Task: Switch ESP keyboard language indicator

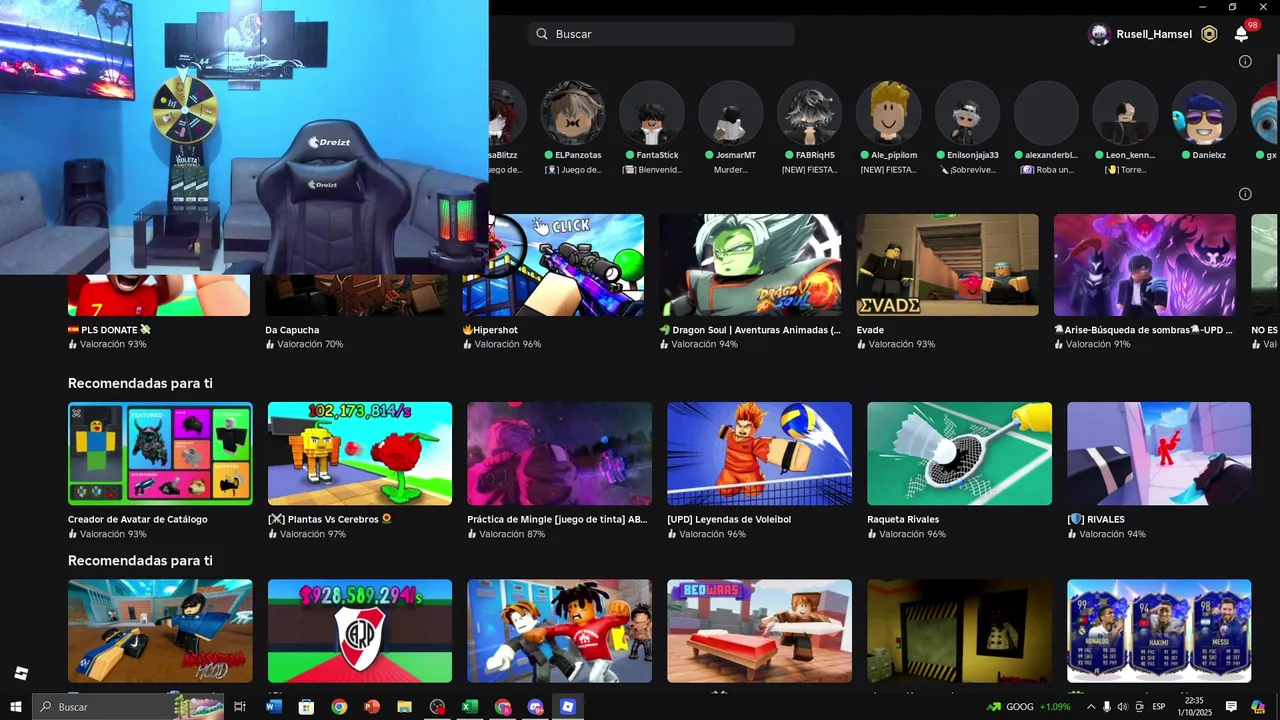Action: 1159,707
